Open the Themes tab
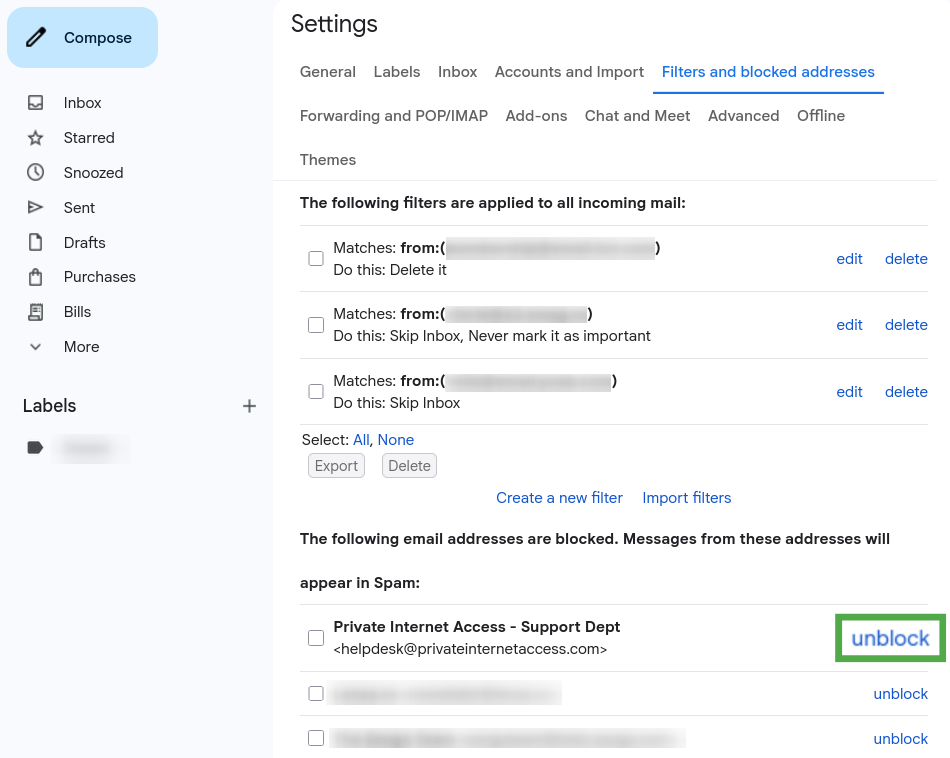The height and width of the screenshot is (758, 950). tap(328, 160)
